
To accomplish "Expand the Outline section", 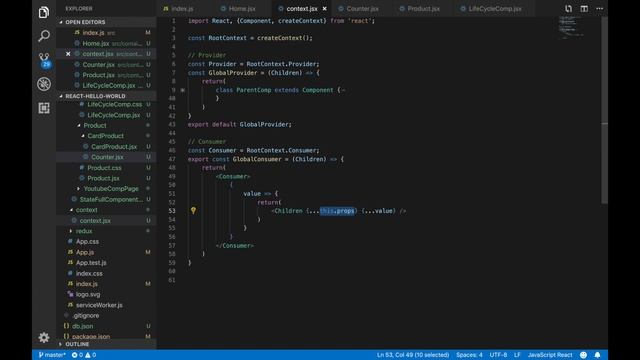I will pyautogui.click(x=77, y=344).
